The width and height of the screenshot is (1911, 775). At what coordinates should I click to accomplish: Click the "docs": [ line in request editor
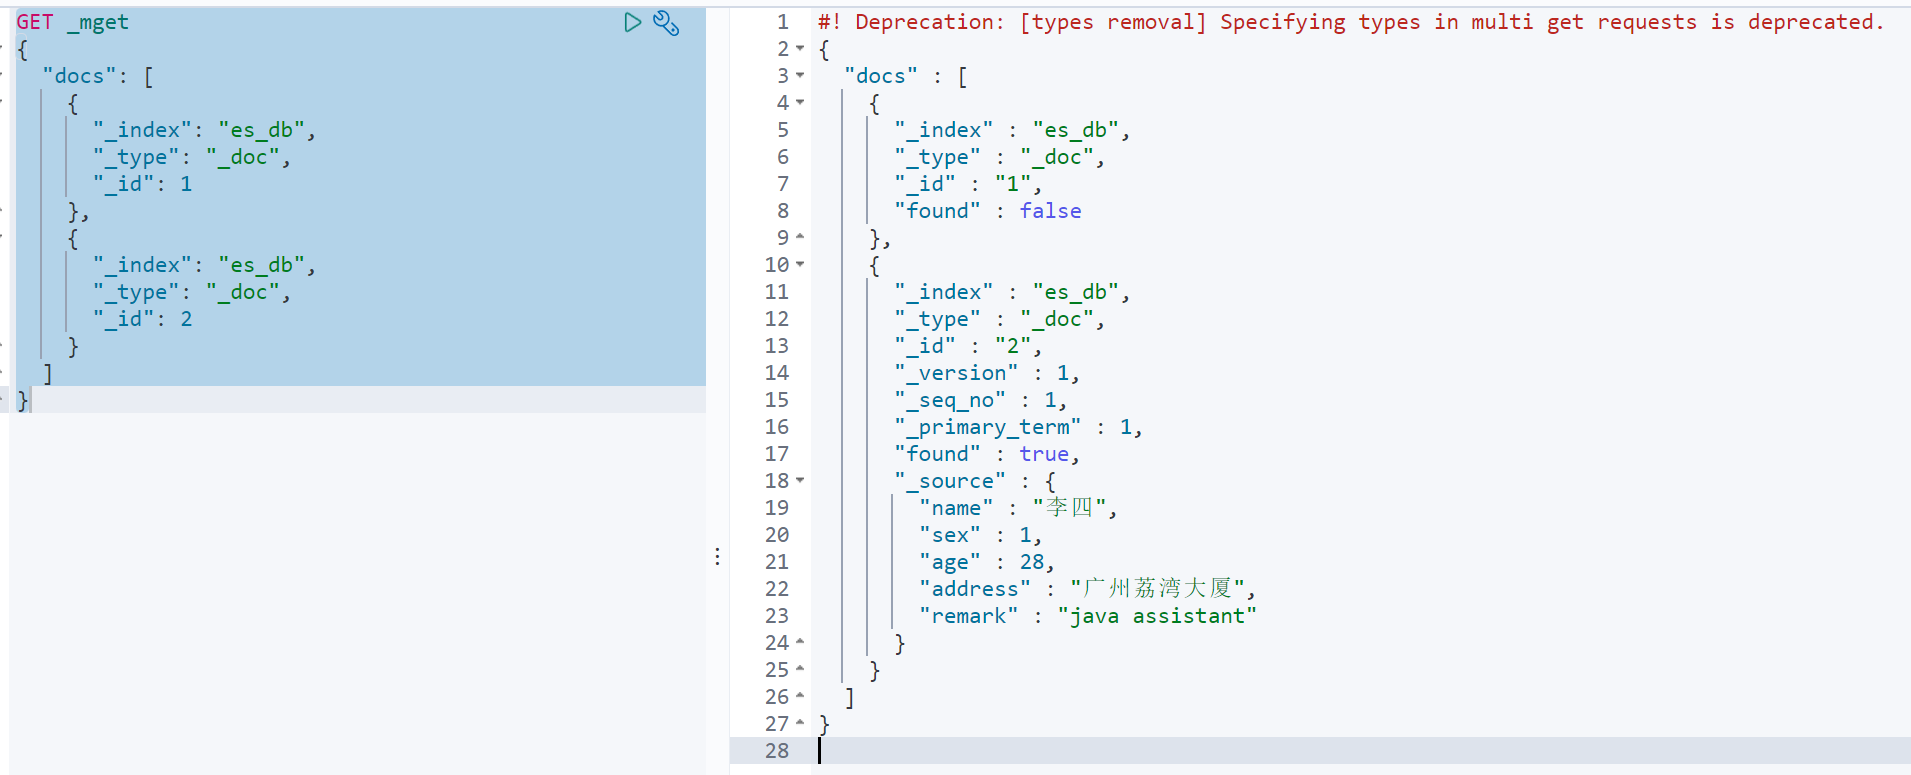pyautogui.click(x=98, y=76)
